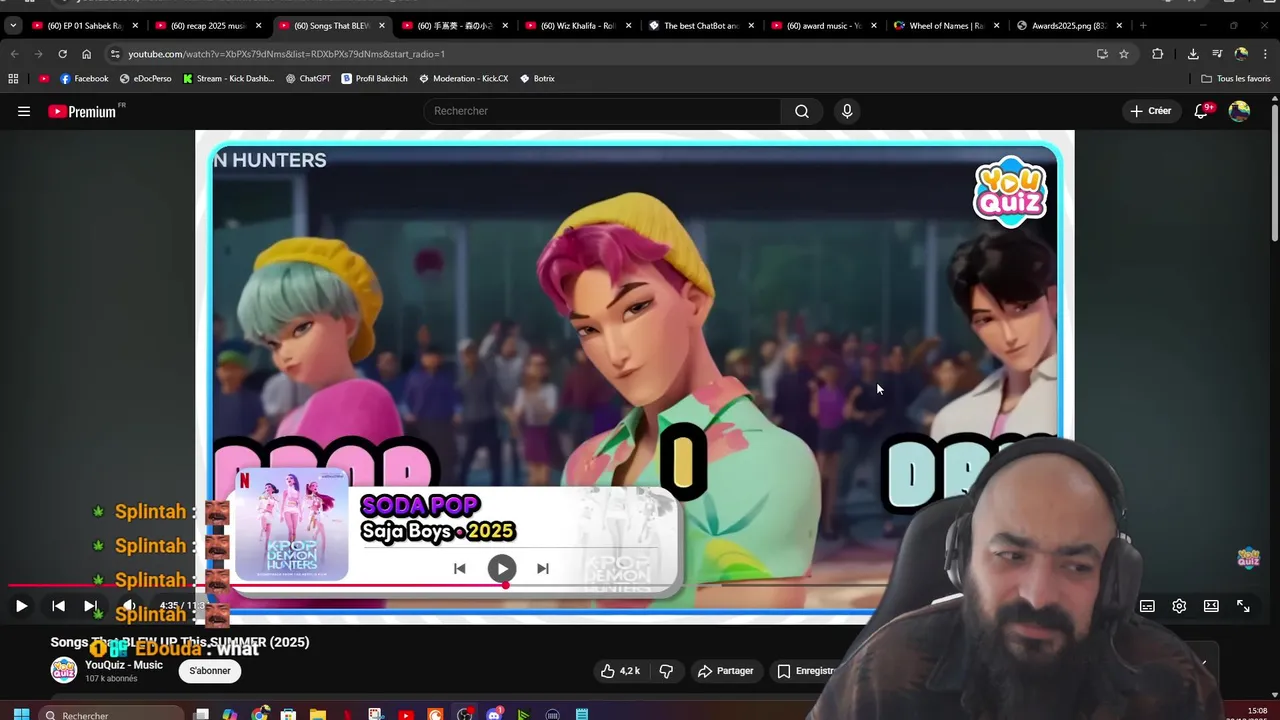Open the browser home page button
Viewport: 1280px width, 720px height.
point(87,54)
